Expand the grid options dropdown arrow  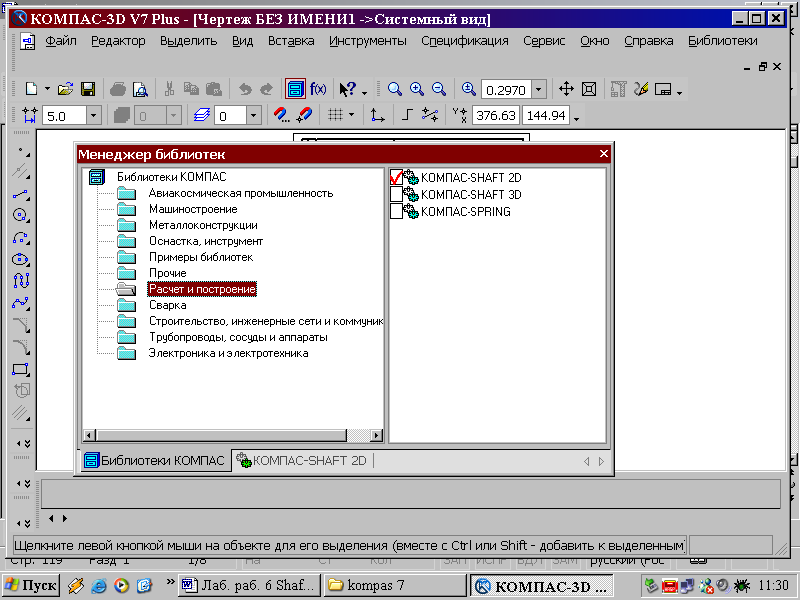point(351,115)
